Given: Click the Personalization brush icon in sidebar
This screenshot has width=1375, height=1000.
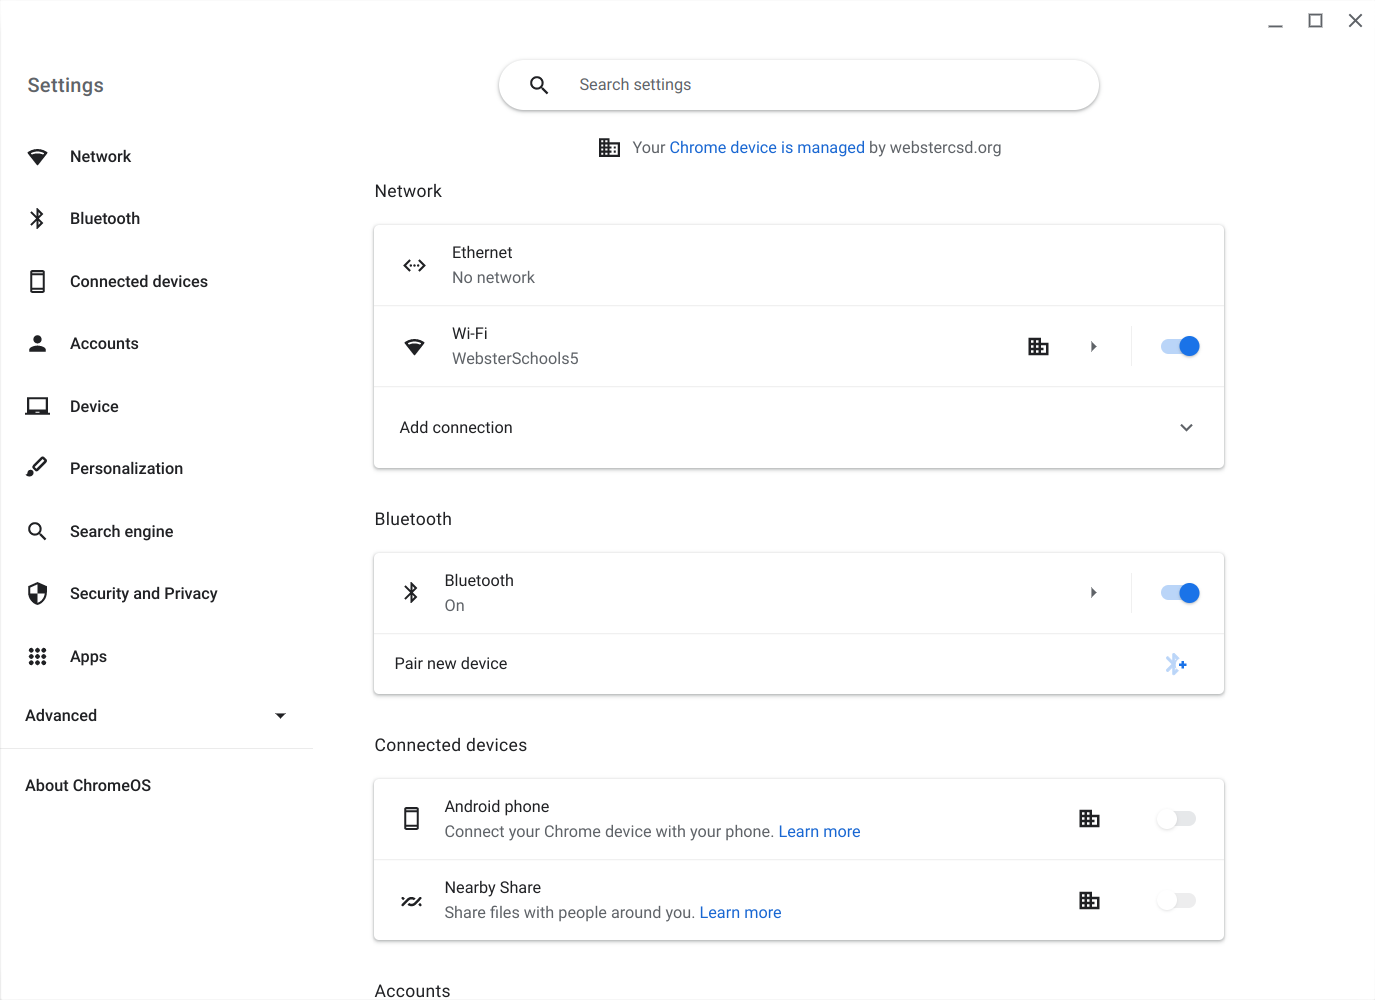Looking at the screenshot, I should point(37,468).
